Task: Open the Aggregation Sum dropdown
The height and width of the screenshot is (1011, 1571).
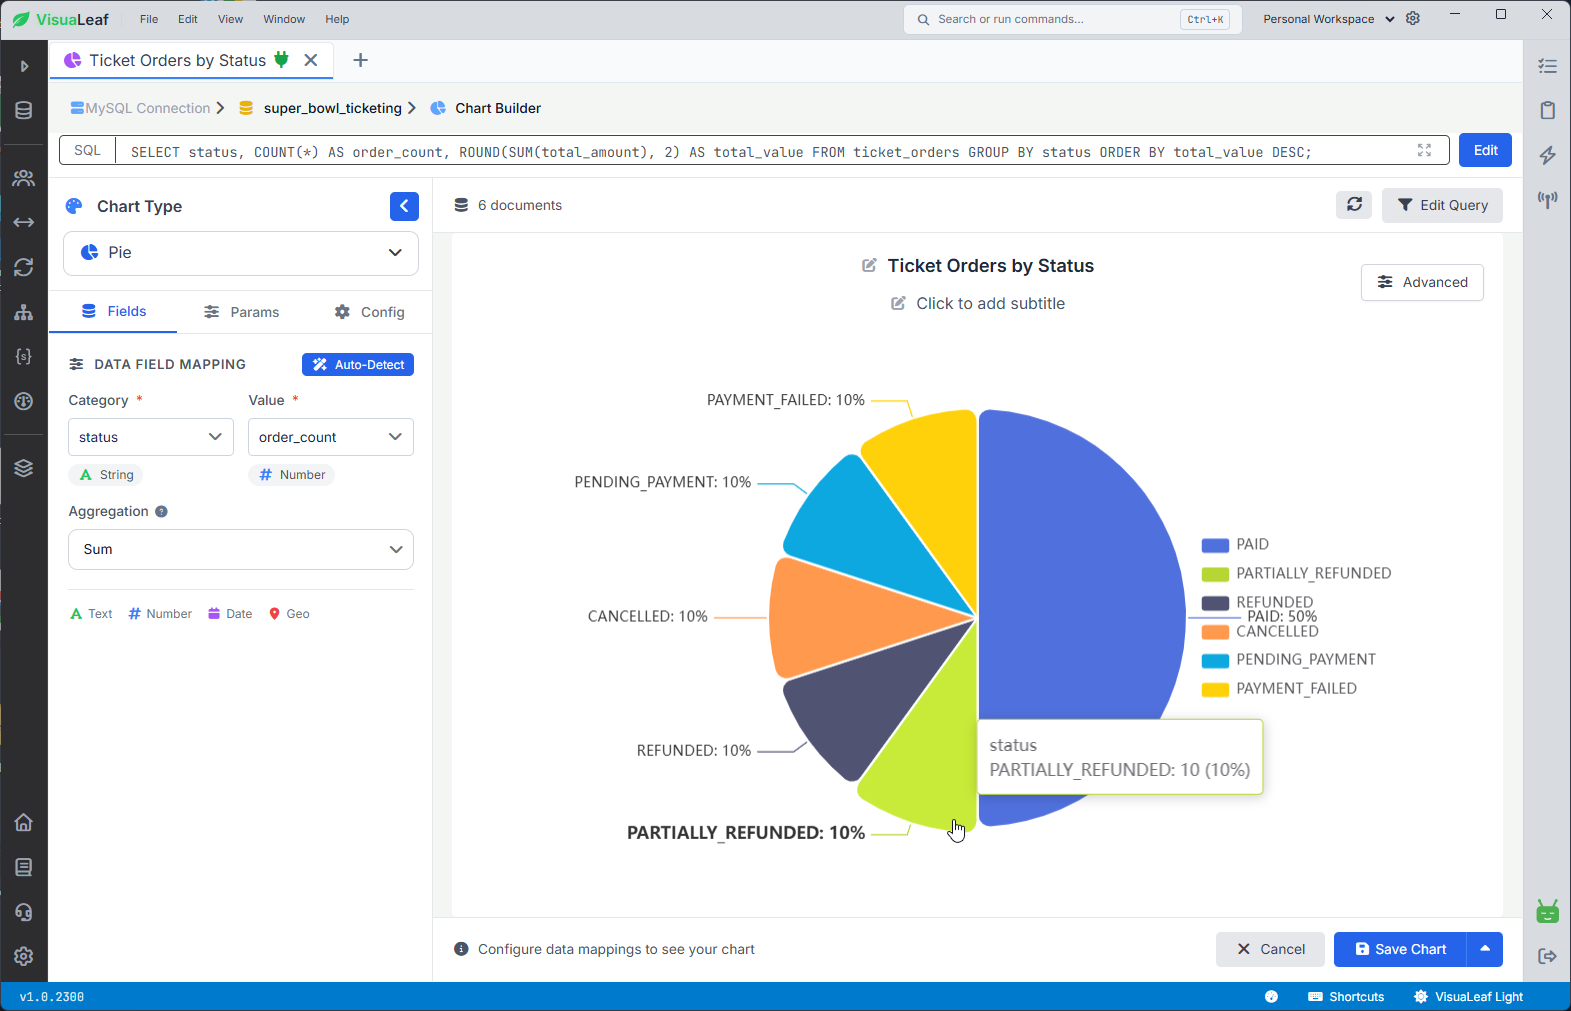Action: click(241, 549)
